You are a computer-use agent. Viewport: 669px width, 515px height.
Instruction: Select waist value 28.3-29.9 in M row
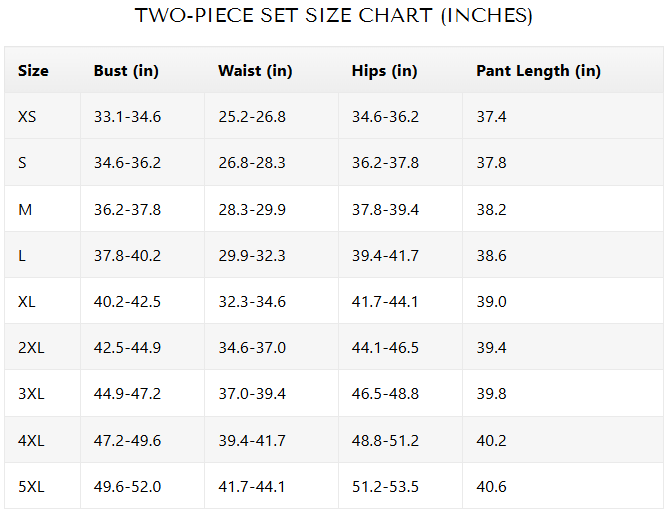click(252, 209)
